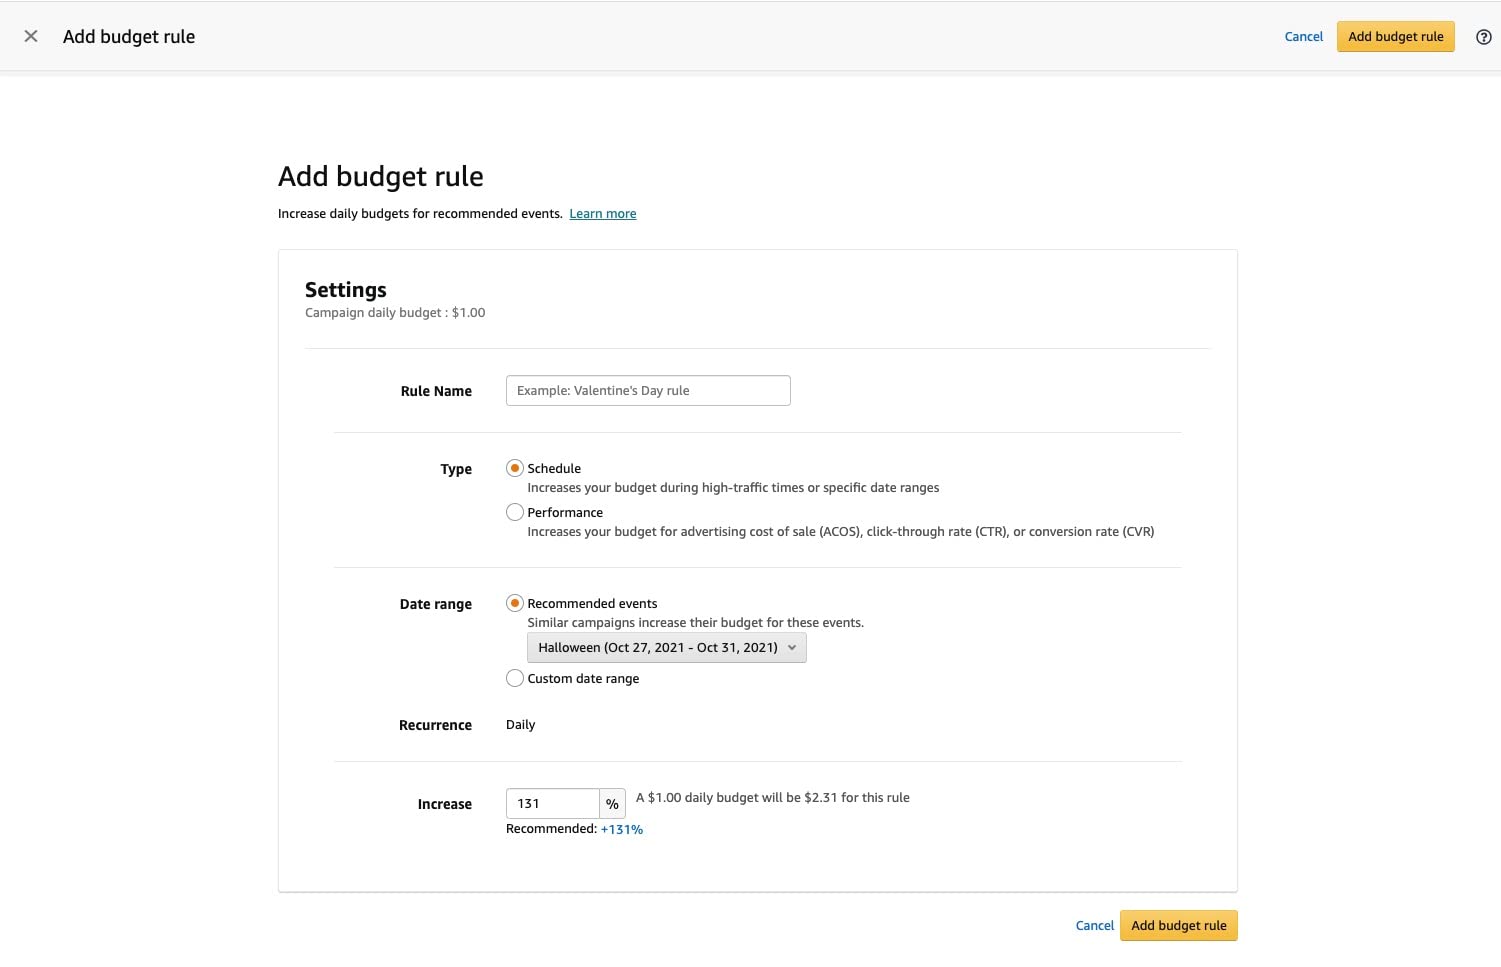The image size is (1501, 967).
Task: Click the Increase field label
Action: click(444, 804)
